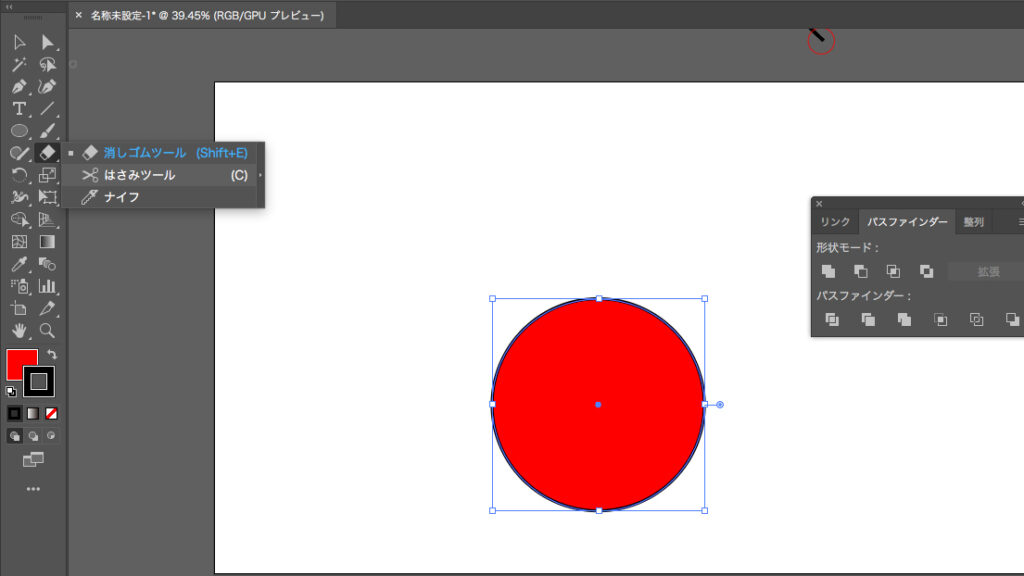Select the Rotate tool
This screenshot has height=576, width=1024.
[x=19, y=175]
